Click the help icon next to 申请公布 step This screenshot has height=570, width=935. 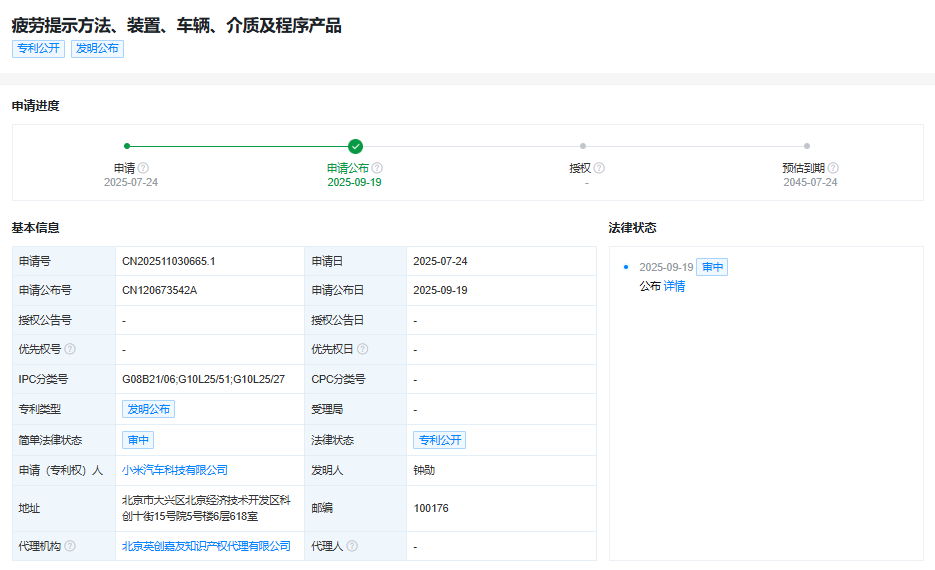(377, 168)
